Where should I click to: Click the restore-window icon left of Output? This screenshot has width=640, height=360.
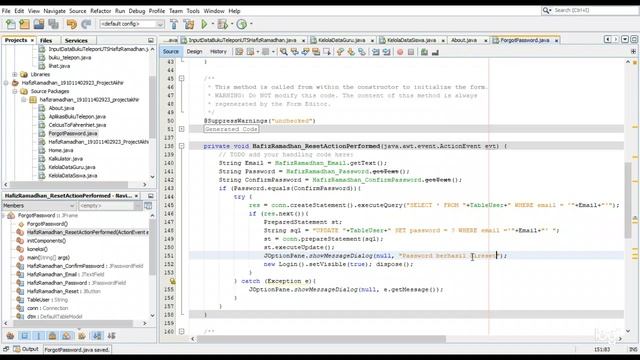[x=6, y=349]
